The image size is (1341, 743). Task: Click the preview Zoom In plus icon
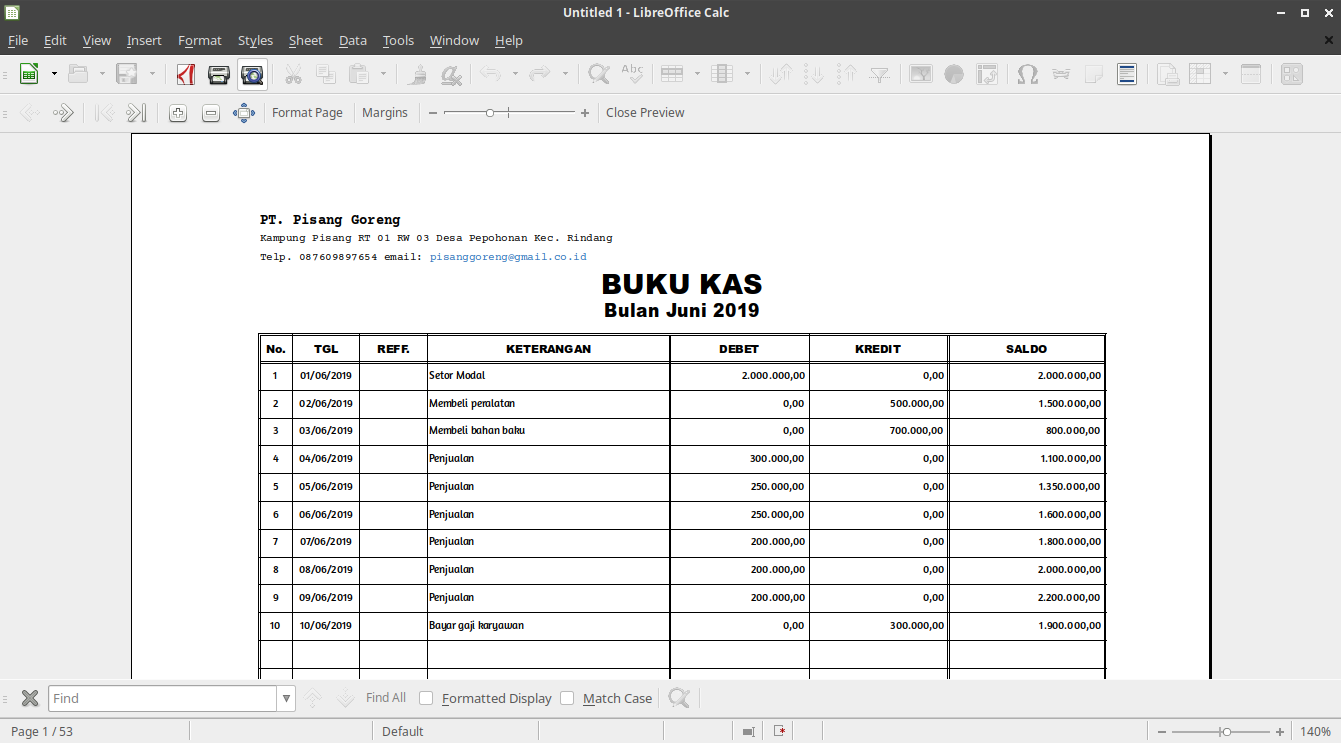click(x=178, y=113)
